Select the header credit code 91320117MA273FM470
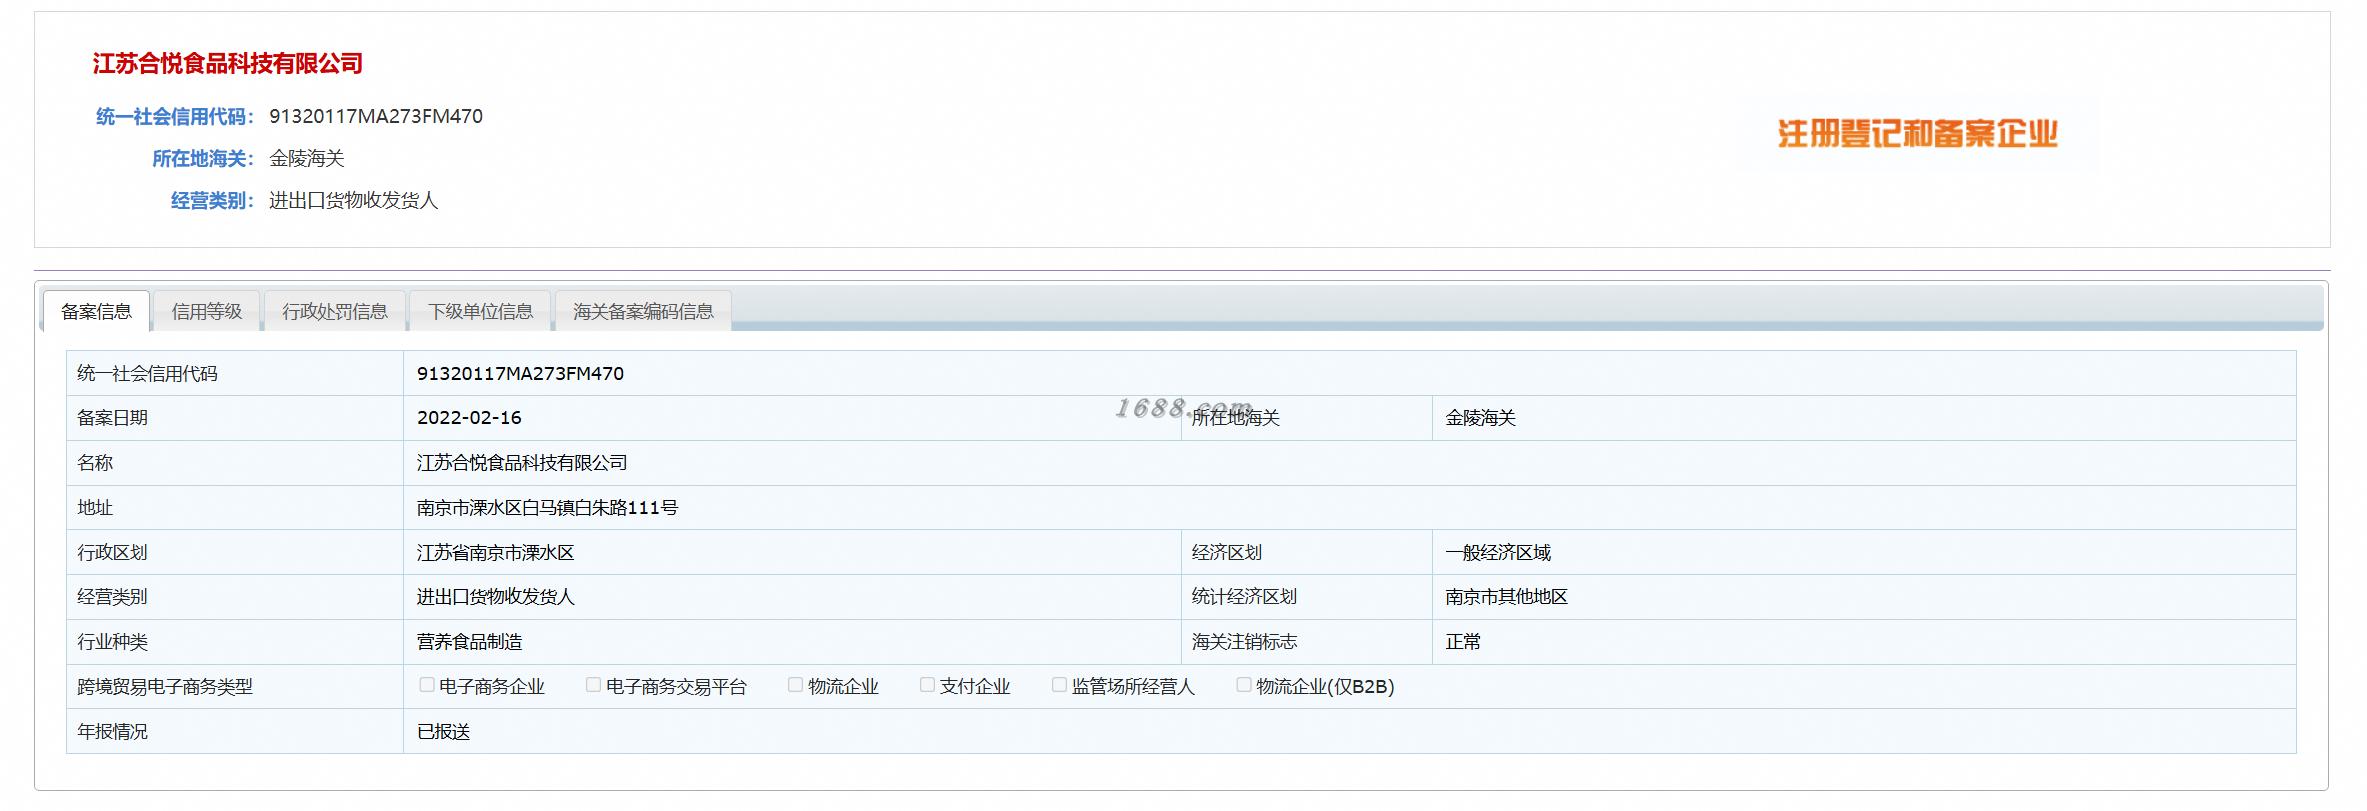Viewport: 2367px width, 811px height. [376, 116]
